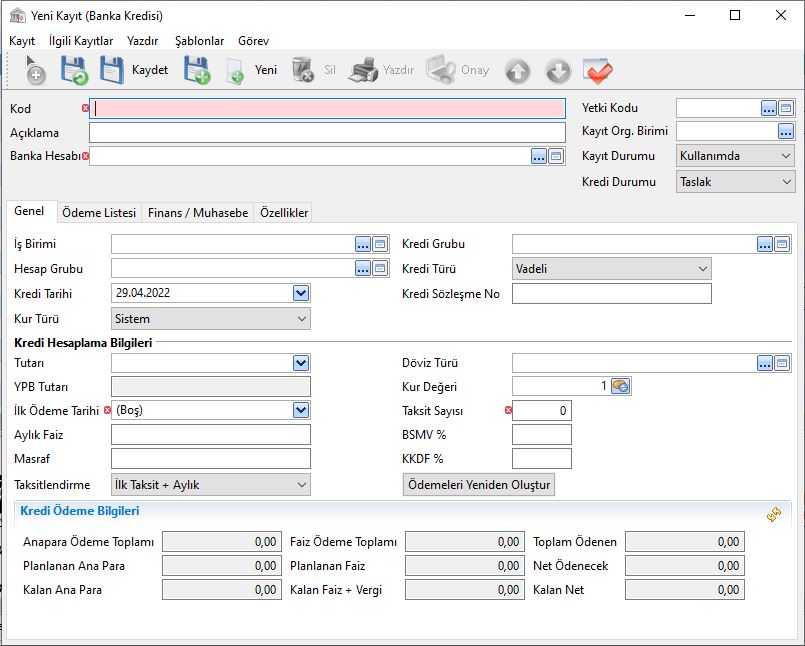Expand the Taksitlendirme dropdown
Screen dimensions: 805x646
[302, 485]
